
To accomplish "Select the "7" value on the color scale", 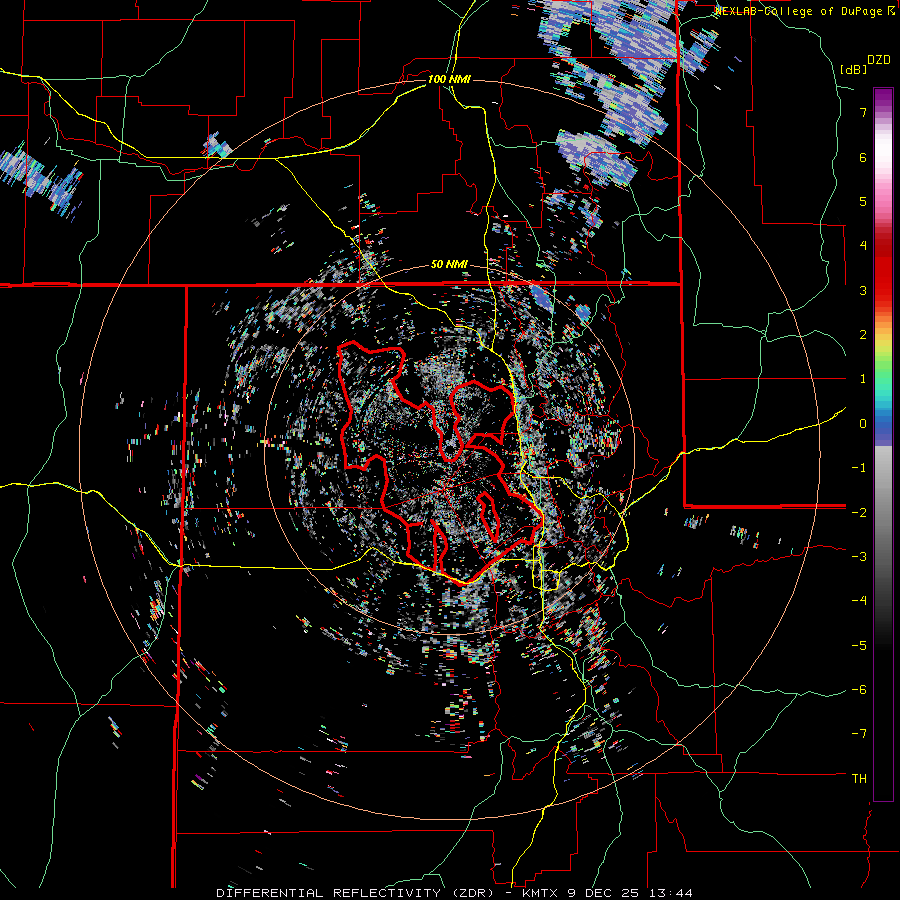I will click(x=863, y=112).
